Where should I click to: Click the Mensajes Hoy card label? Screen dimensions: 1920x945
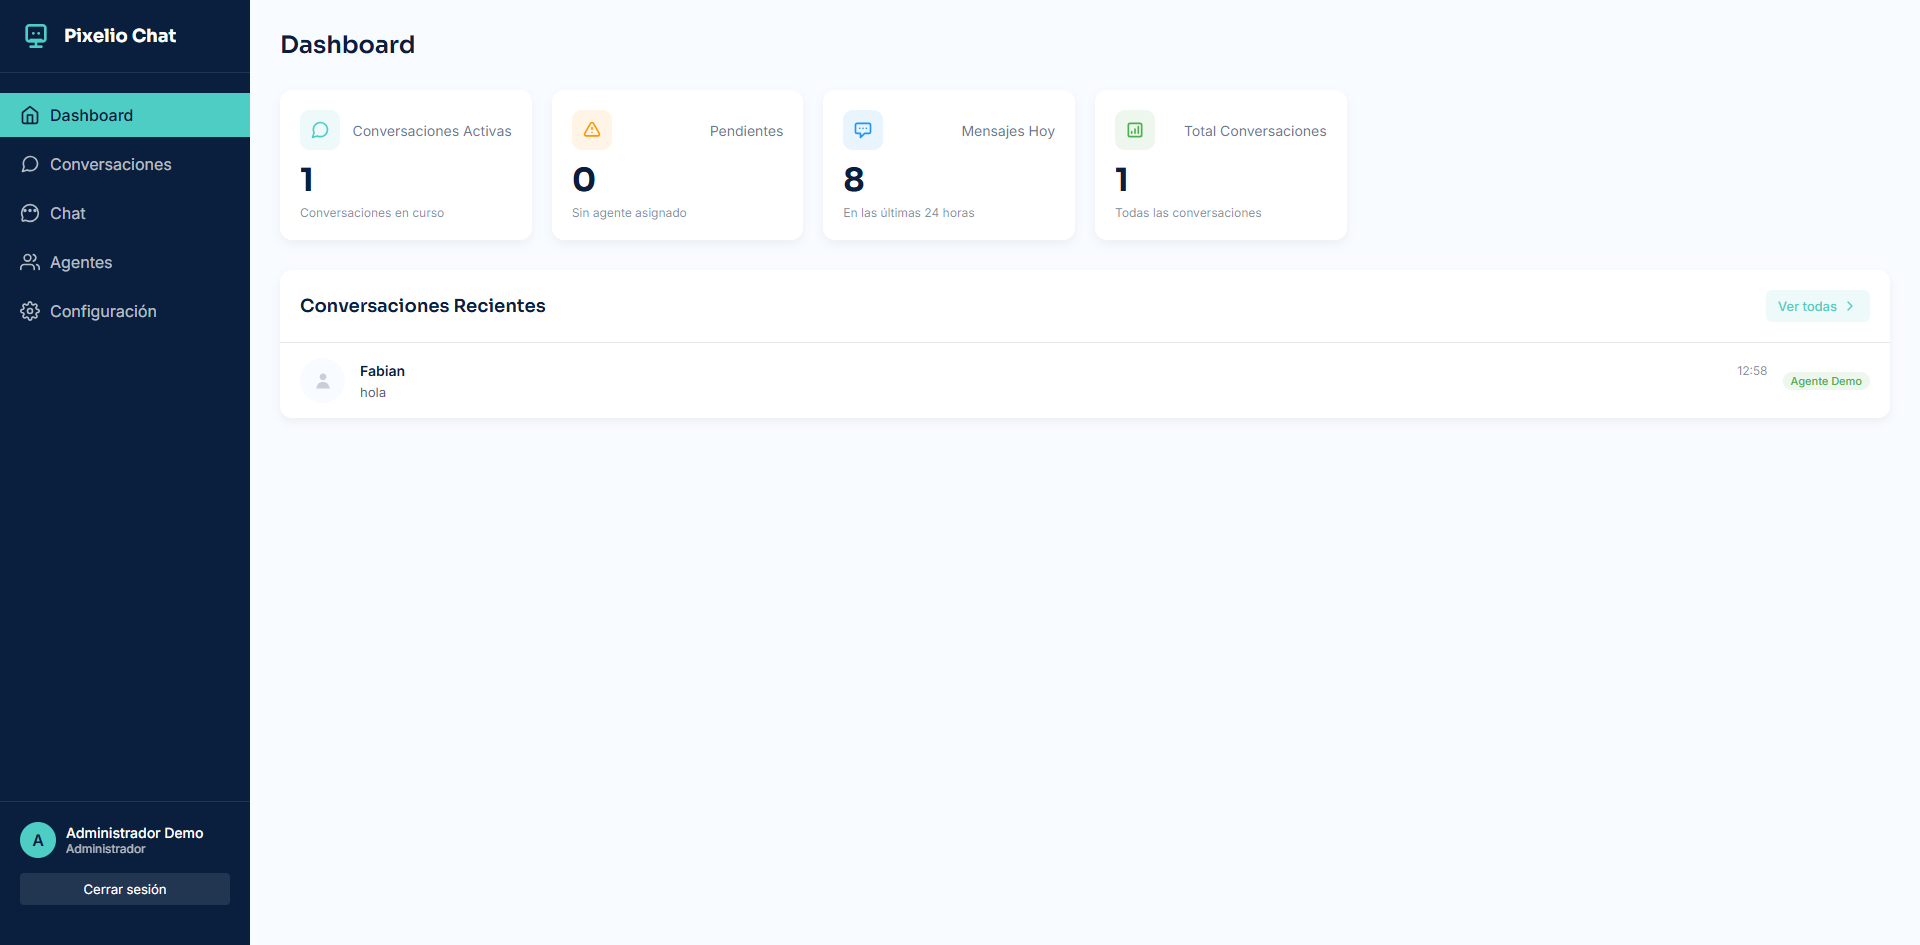click(1008, 131)
